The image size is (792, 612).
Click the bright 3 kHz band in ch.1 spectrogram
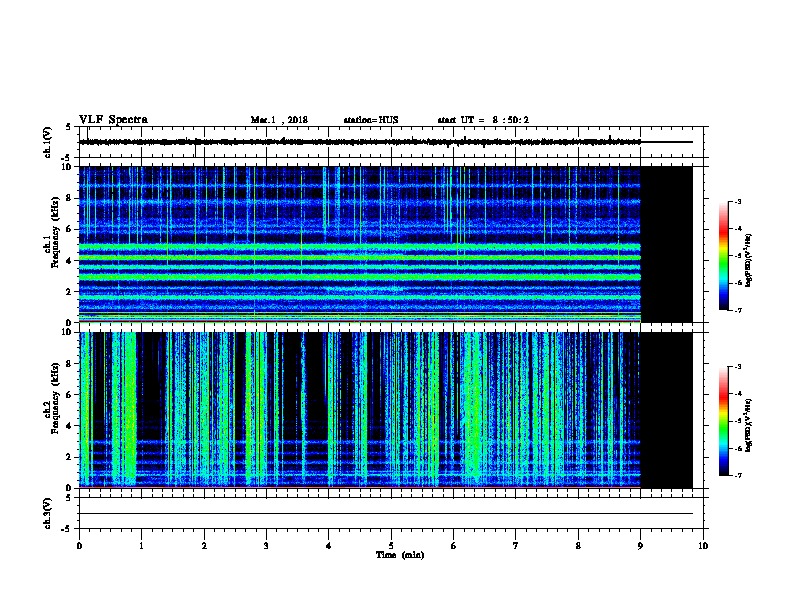[360, 277]
